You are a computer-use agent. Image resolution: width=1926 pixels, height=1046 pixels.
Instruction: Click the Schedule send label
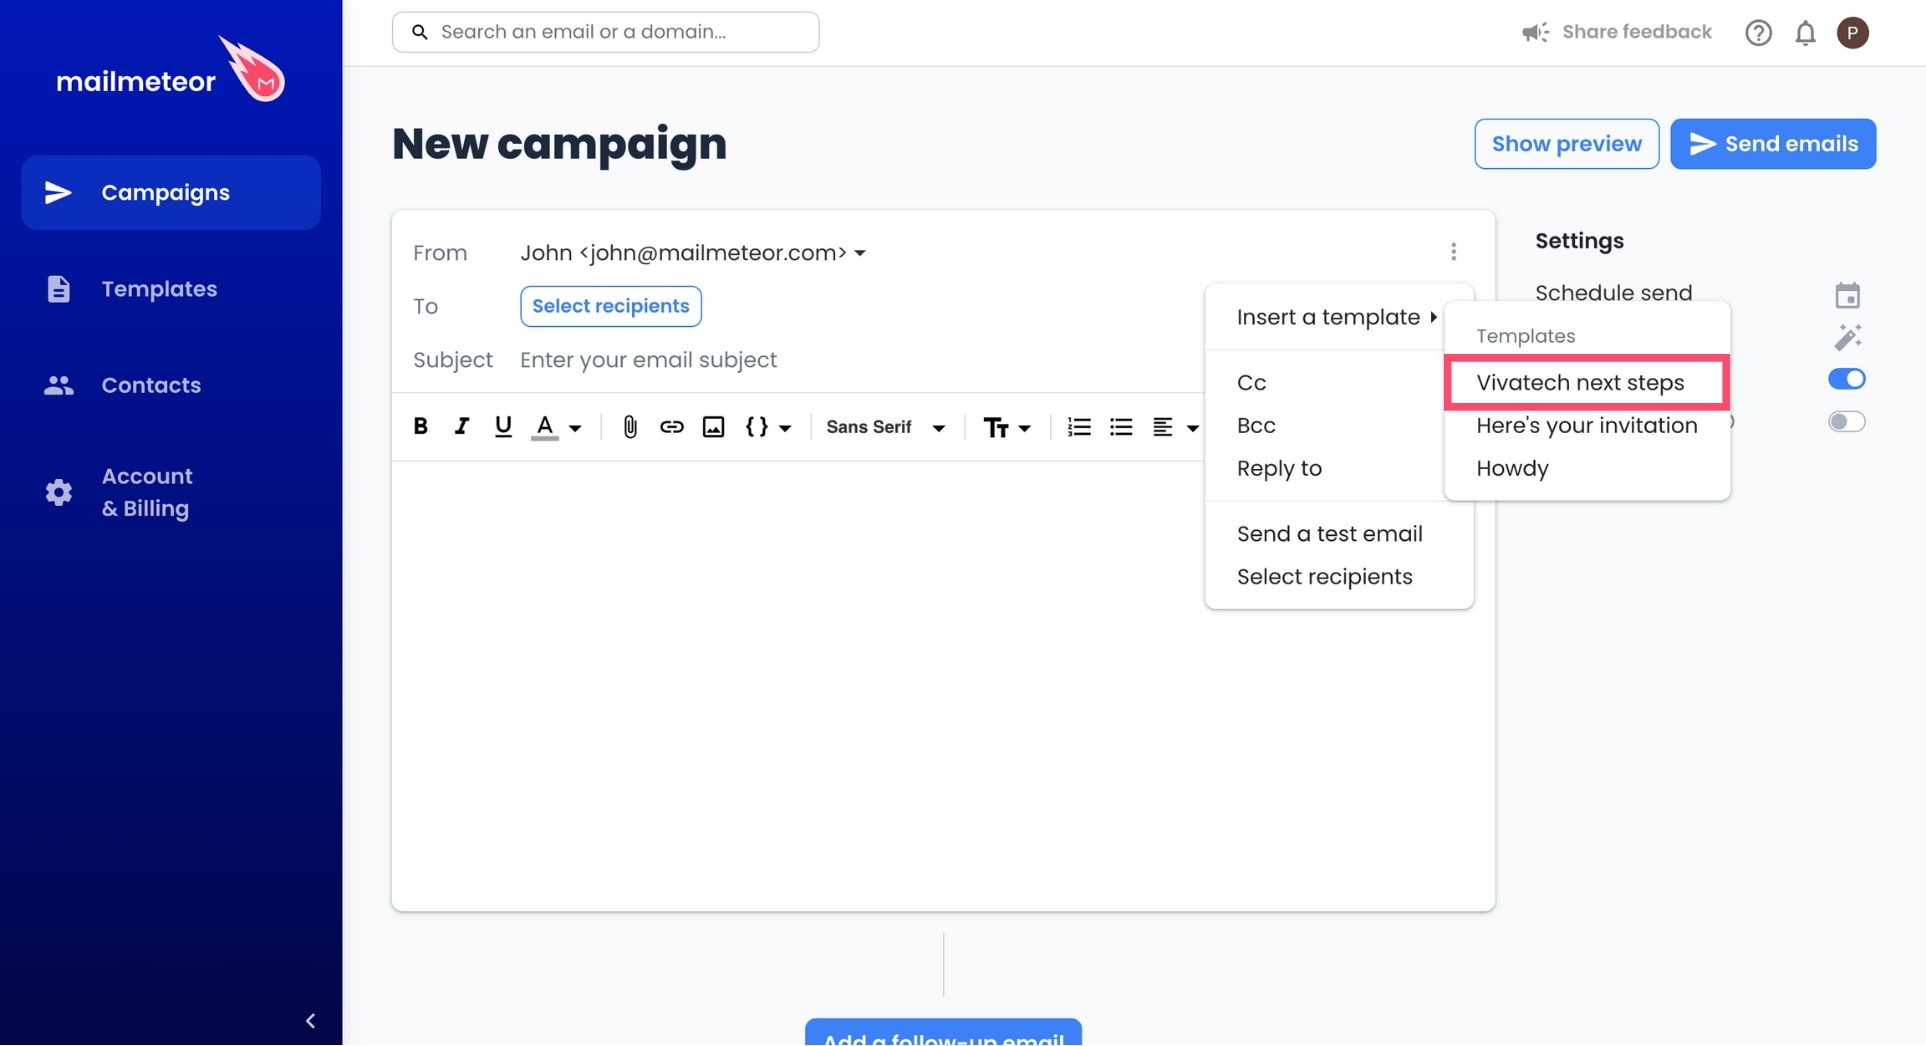click(1613, 293)
